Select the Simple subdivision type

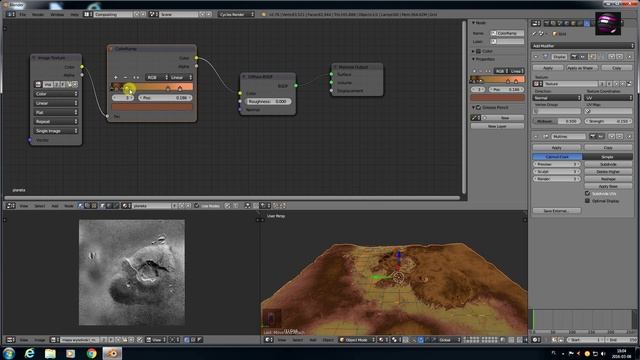tap(608, 157)
